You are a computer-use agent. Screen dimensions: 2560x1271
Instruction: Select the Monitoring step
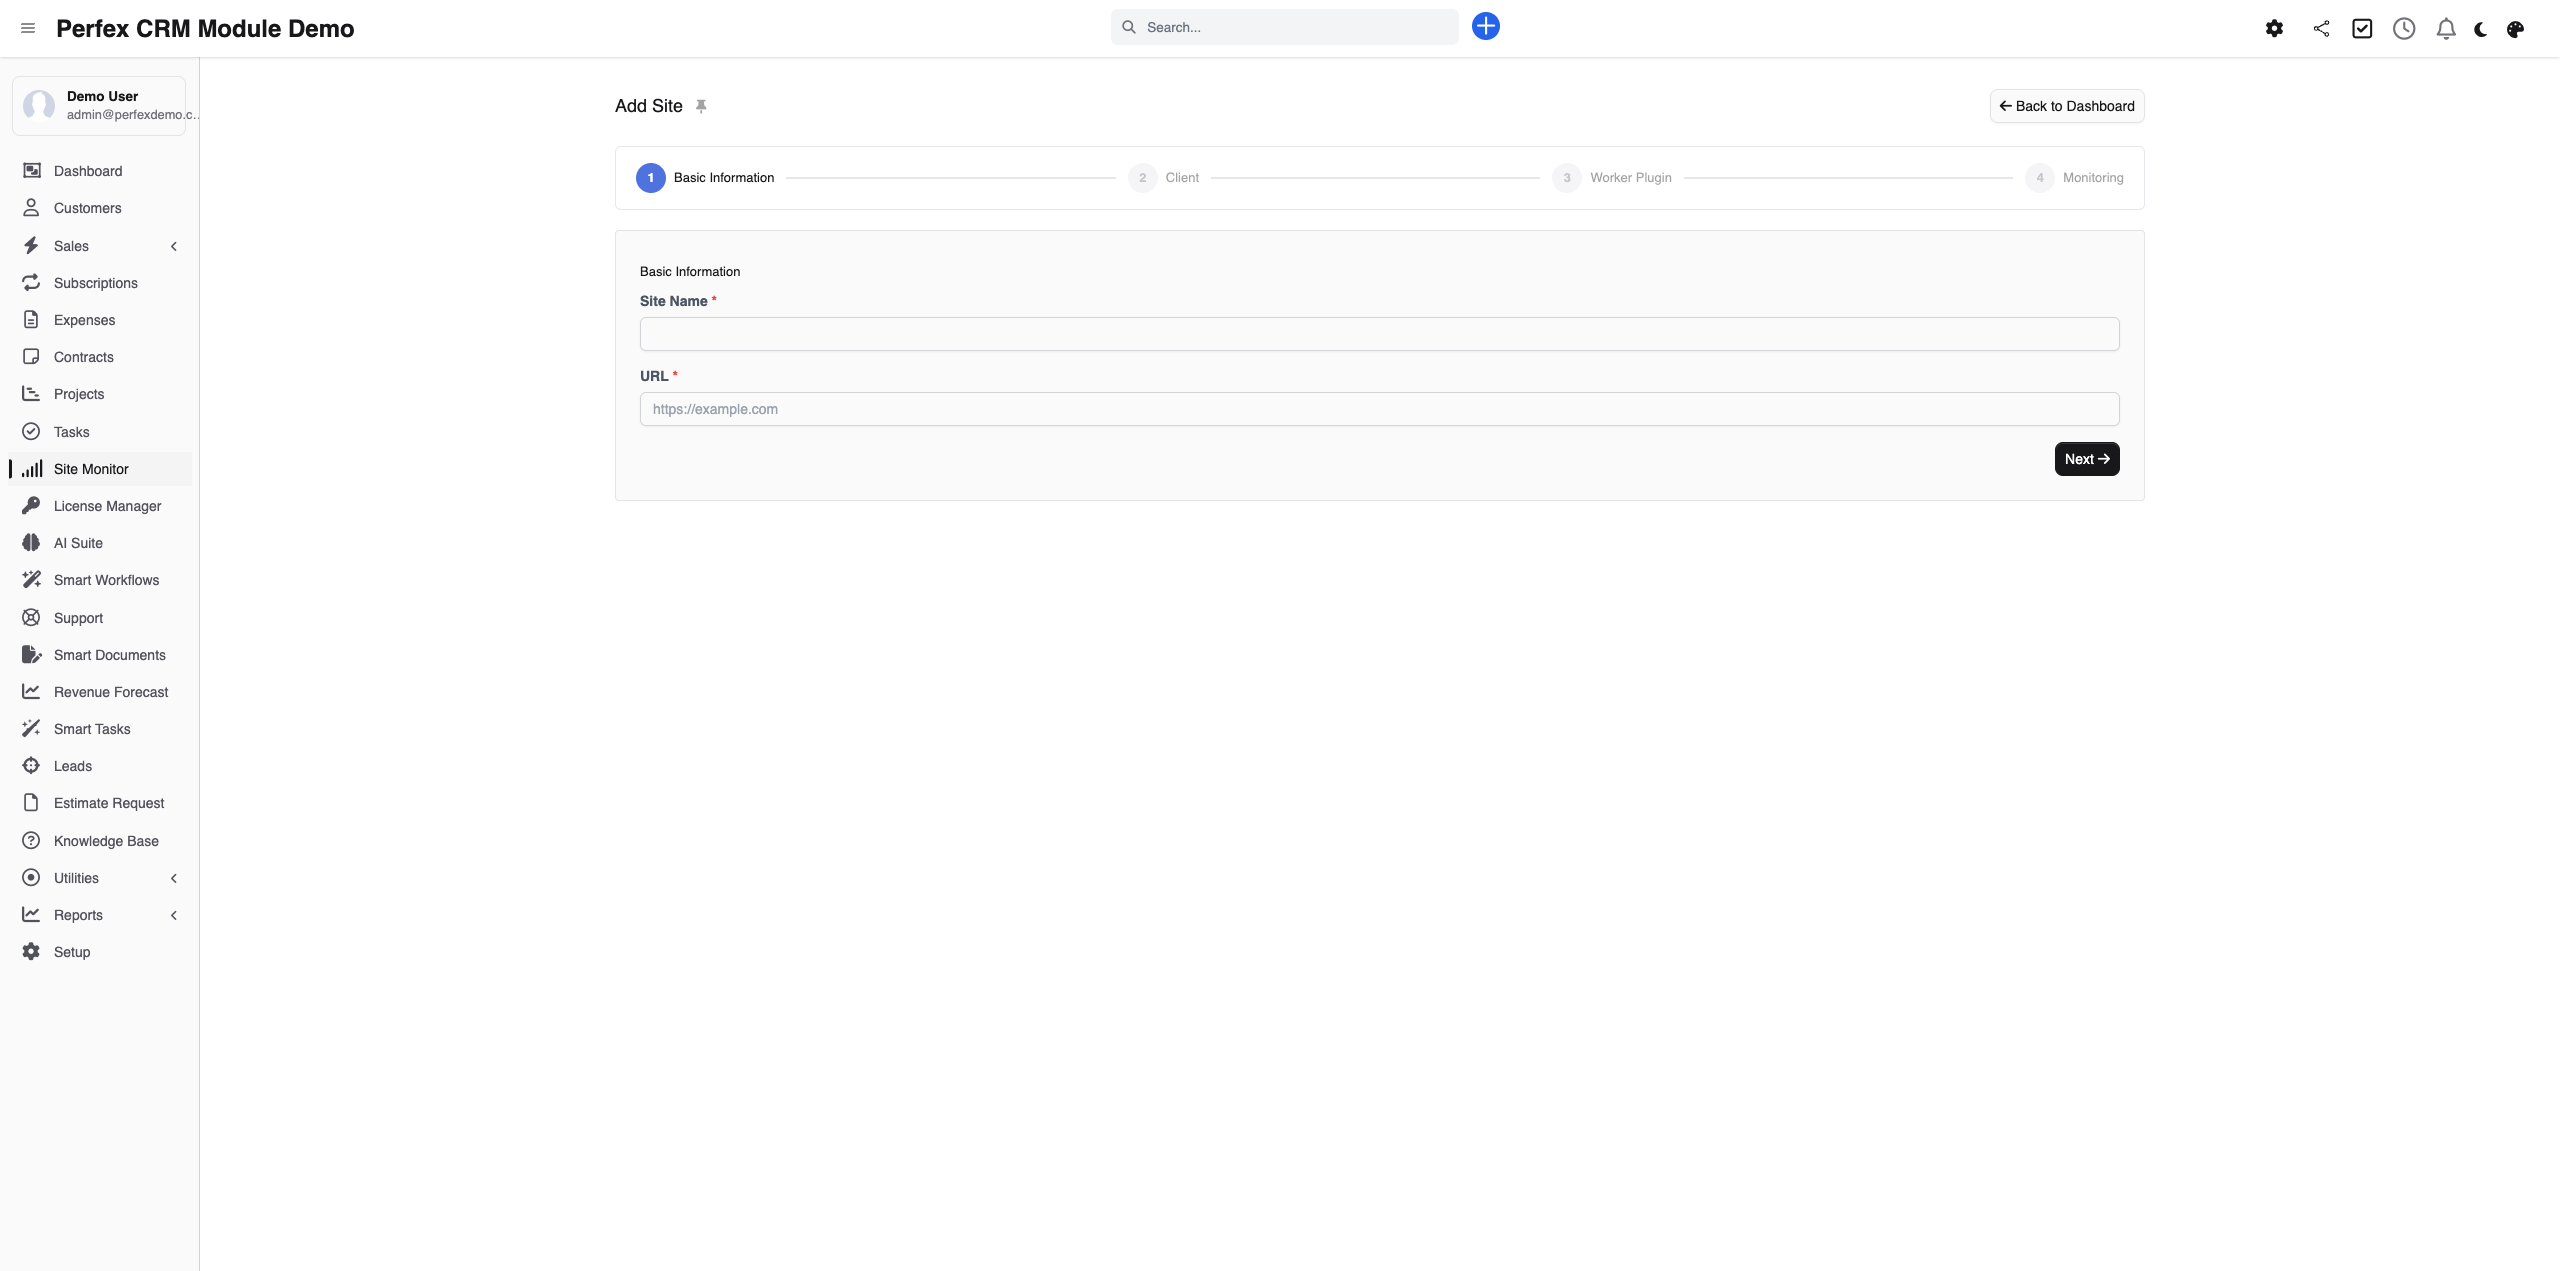(2075, 178)
